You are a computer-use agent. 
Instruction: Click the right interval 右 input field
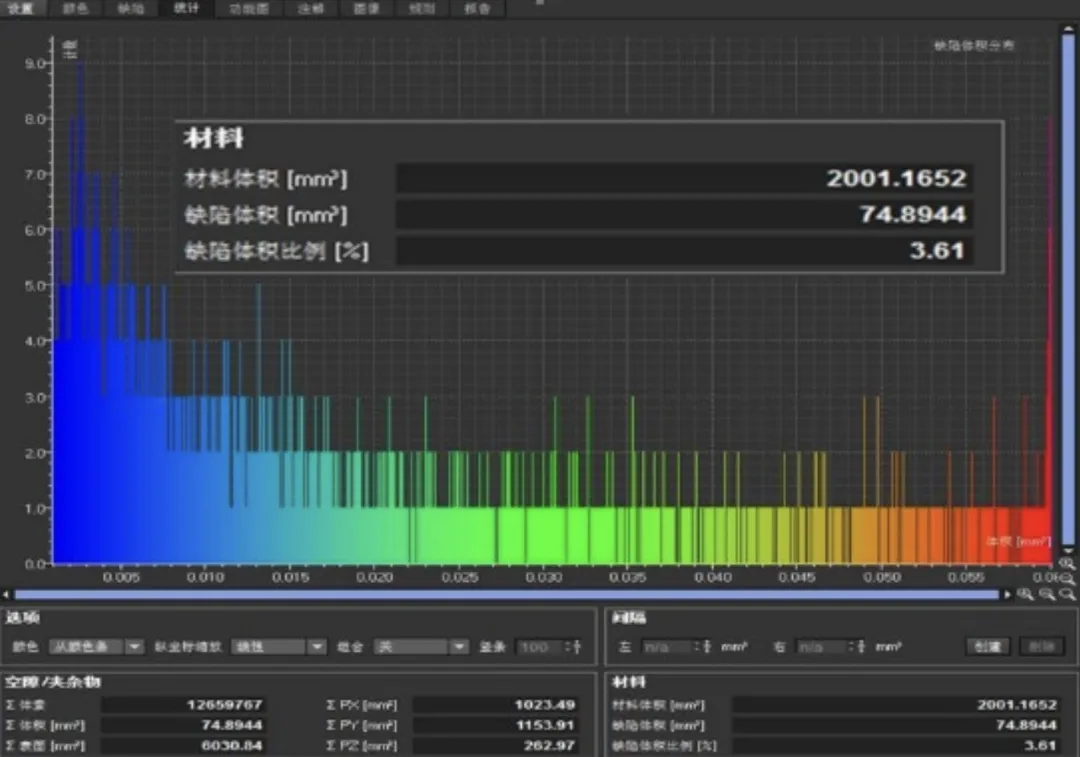(821, 646)
